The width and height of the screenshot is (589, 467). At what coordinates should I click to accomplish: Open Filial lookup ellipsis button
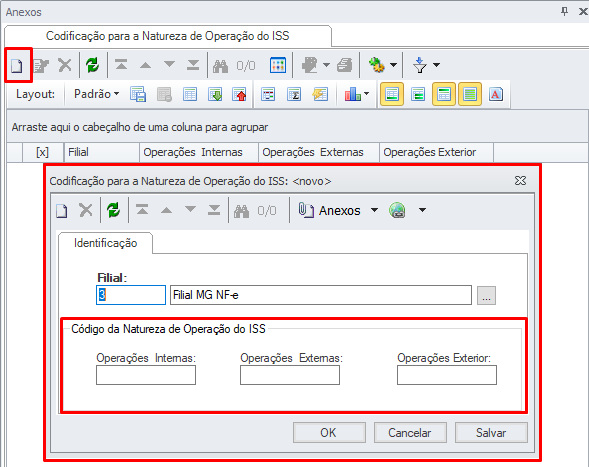(x=486, y=295)
